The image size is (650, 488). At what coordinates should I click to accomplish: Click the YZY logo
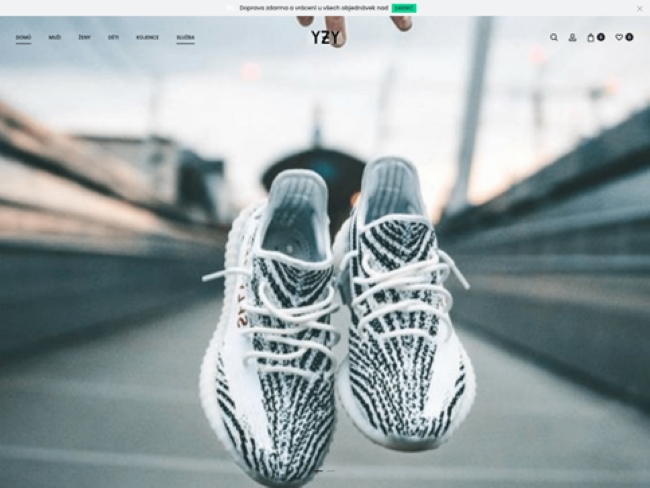tap(325, 38)
